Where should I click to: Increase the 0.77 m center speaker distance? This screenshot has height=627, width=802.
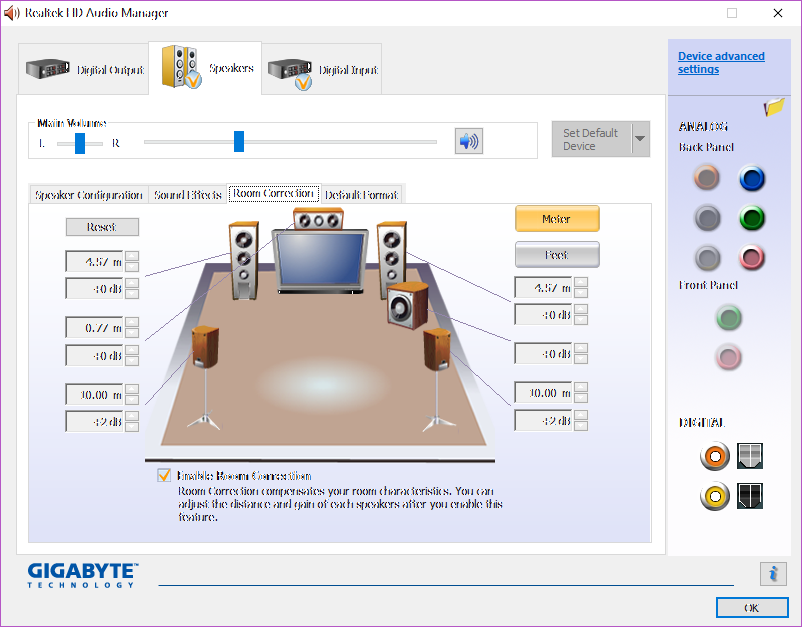point(132,323)
